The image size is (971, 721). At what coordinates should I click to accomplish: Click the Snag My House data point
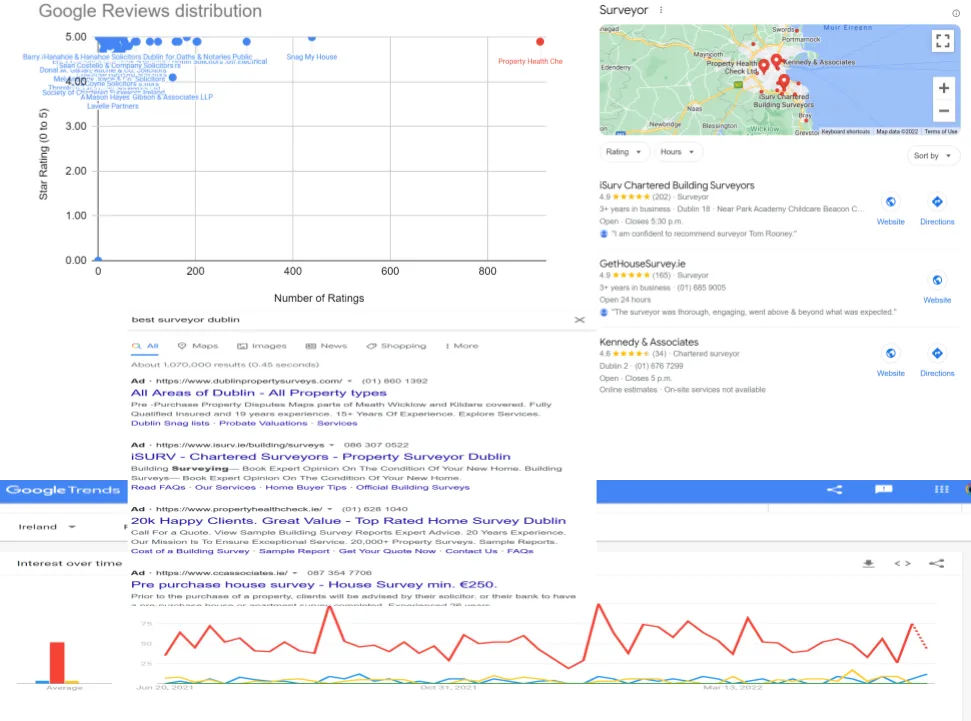[312, 38]
